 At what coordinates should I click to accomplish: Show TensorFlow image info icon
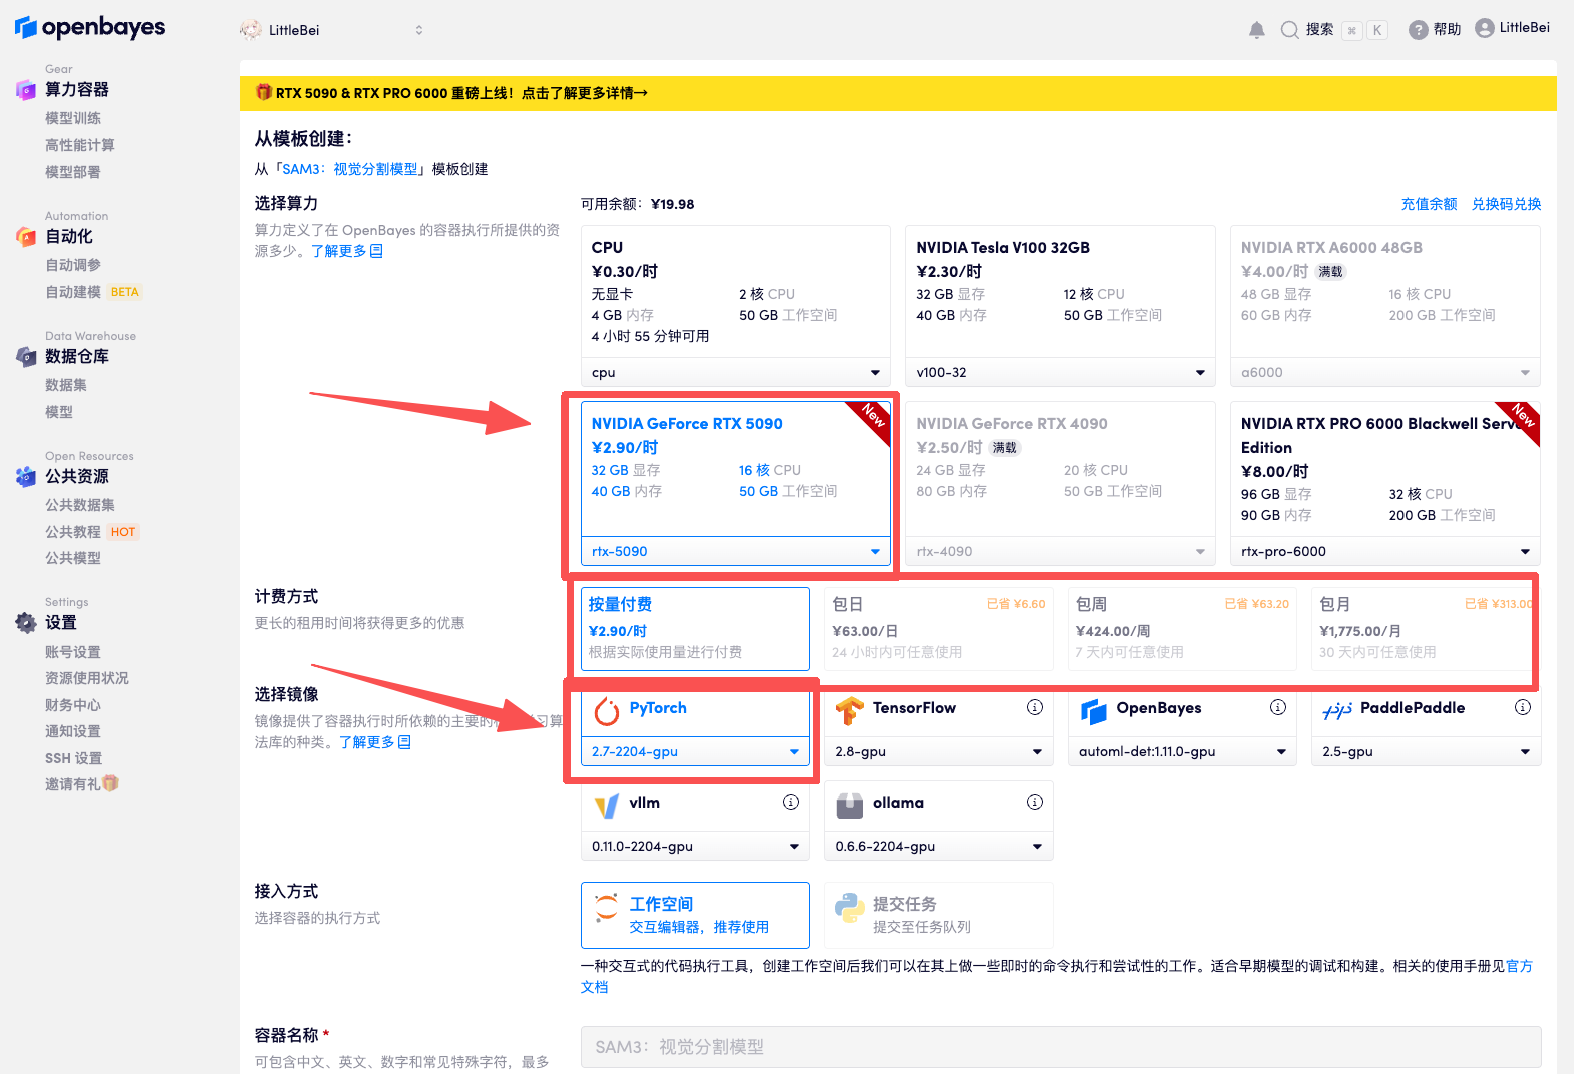[1035, 707]
